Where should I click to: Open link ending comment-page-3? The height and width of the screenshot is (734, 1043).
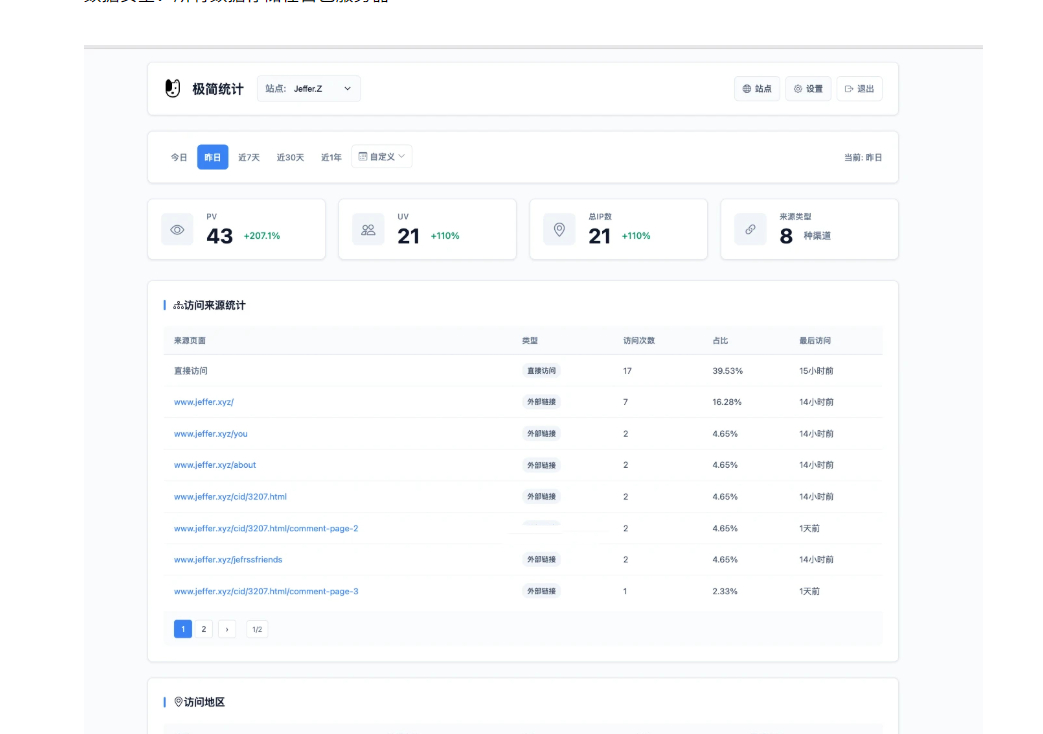pos(266,591)
